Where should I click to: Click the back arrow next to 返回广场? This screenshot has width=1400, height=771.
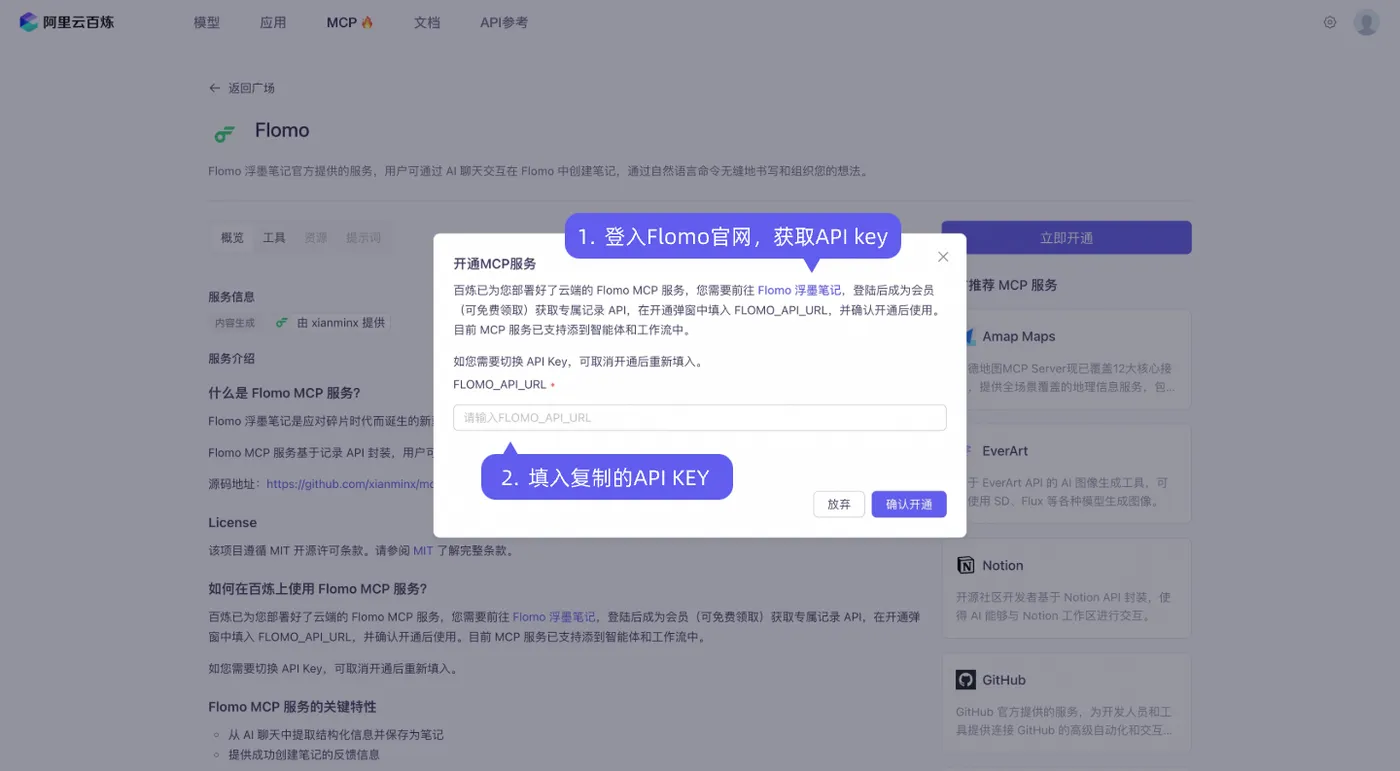[214, 88]
